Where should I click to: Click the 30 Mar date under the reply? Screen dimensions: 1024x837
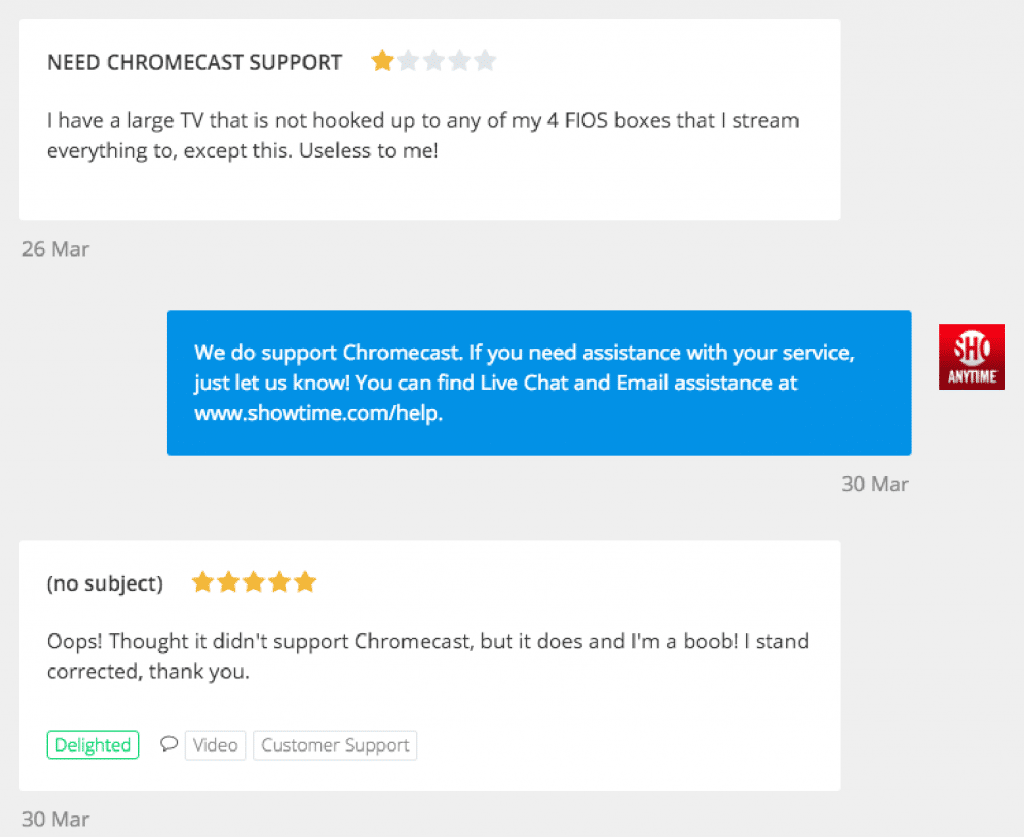coord(875,483)
